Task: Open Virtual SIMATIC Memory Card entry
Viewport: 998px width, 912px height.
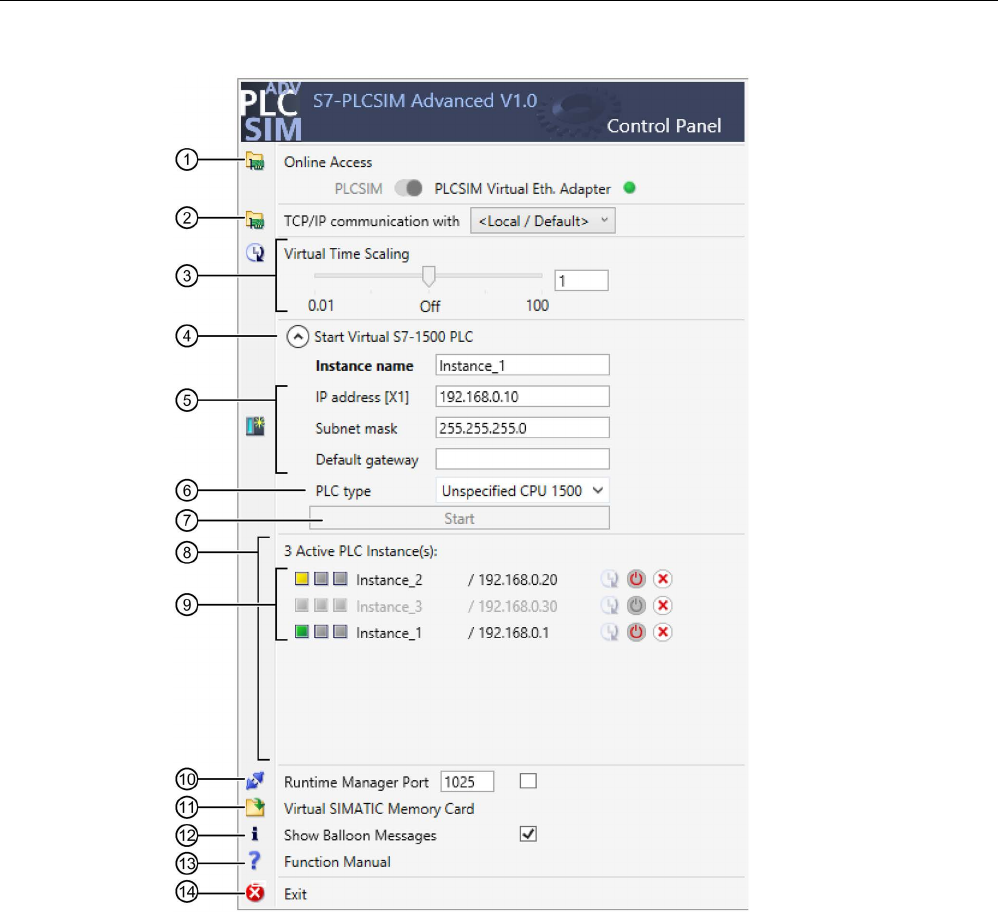Action: [x=379, y=809]
